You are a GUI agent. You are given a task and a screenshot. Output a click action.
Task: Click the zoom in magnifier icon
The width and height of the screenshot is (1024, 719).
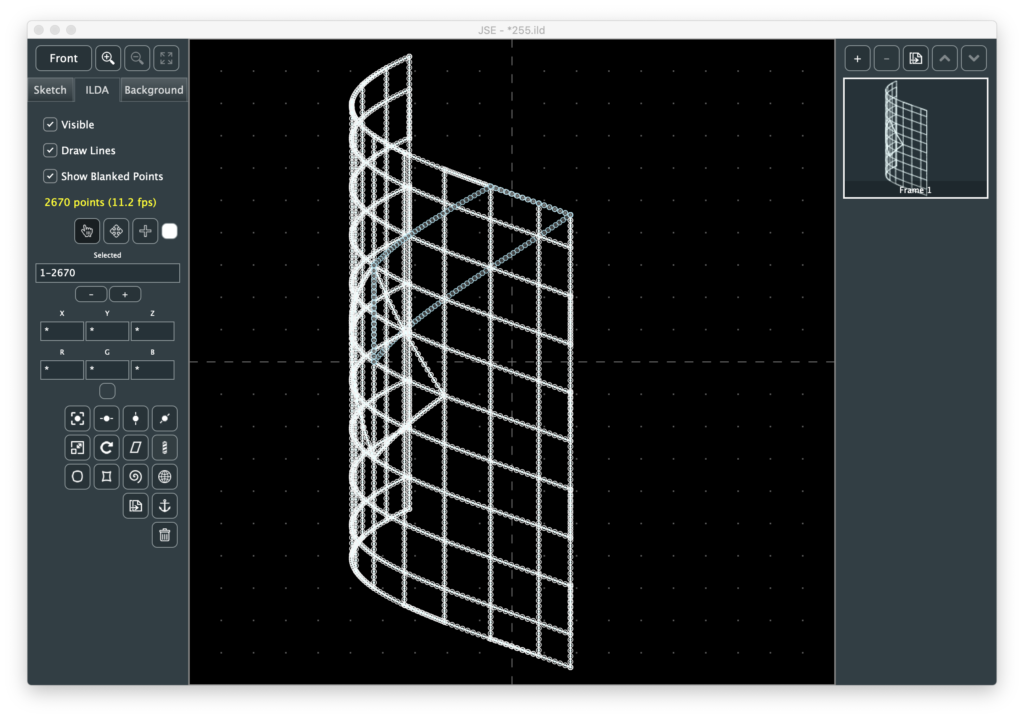point(108,58)
